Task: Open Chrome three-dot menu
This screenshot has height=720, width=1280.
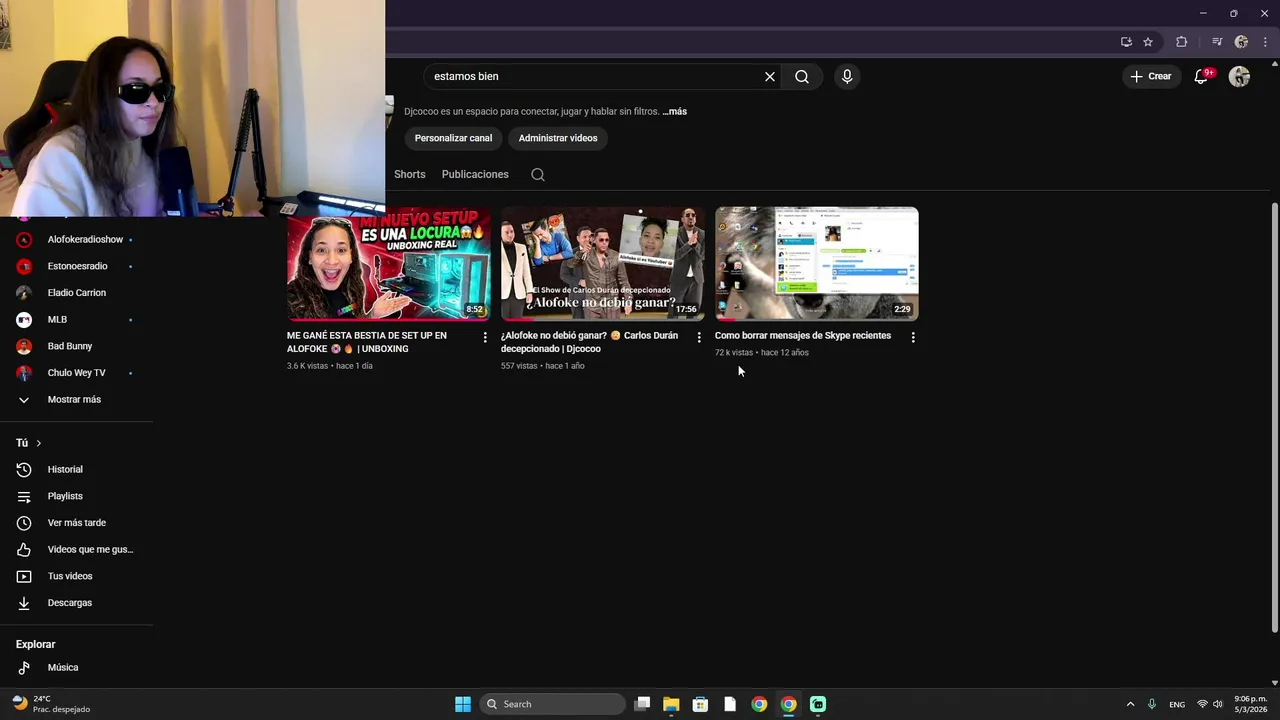Action: point(1265,42)
